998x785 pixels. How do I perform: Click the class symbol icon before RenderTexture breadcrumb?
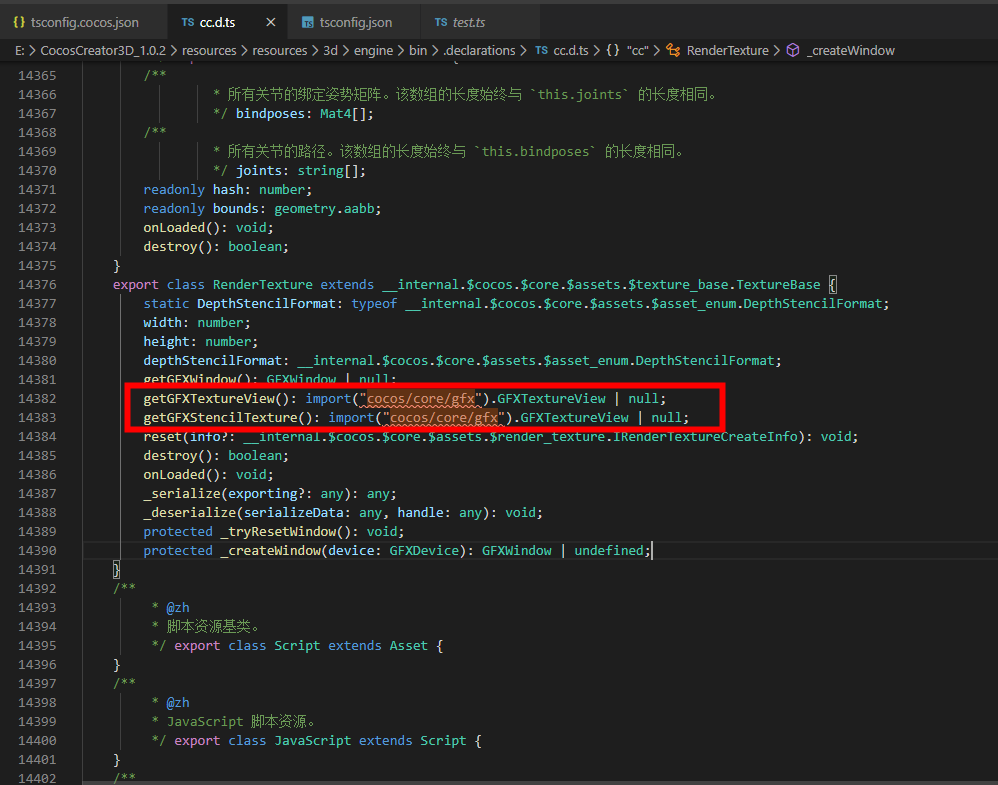pos(673,50)
